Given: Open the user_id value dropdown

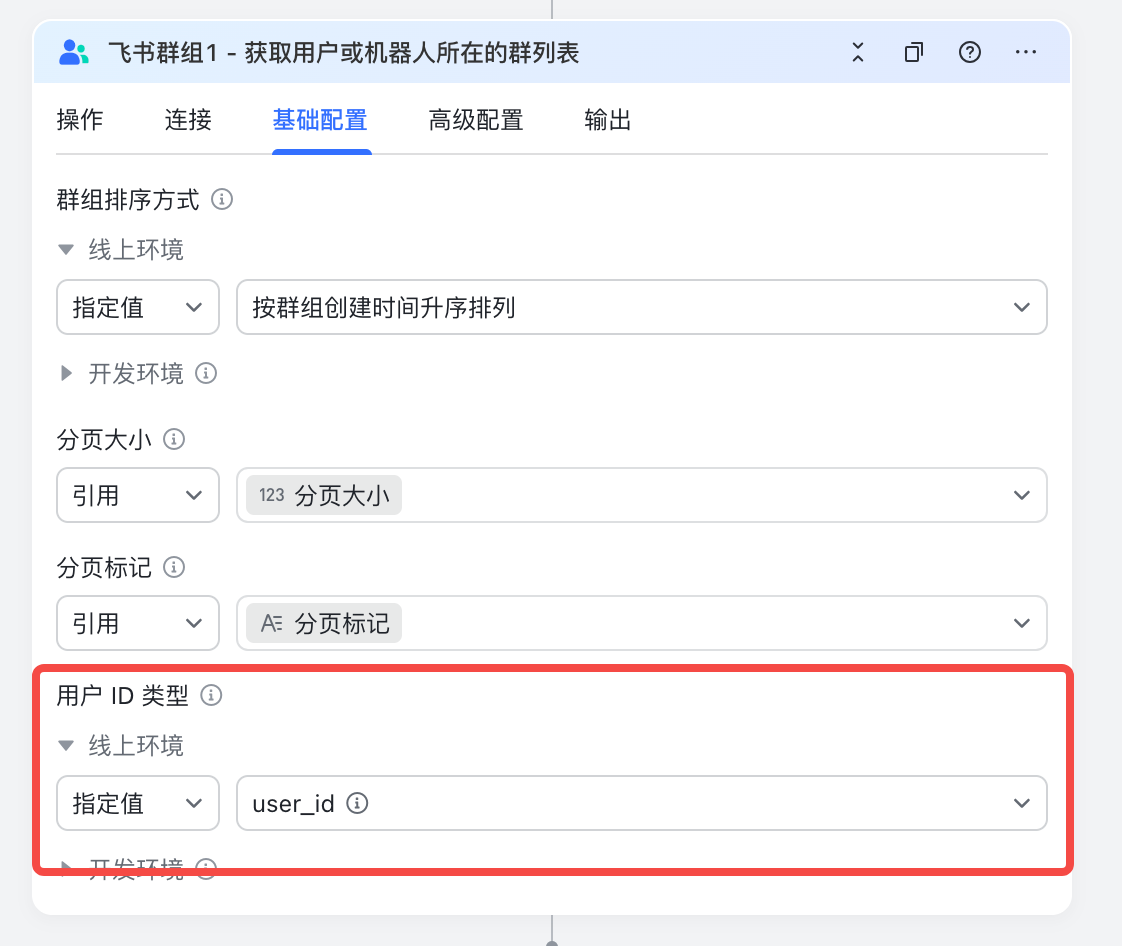Looking at the screenshot, I should [642, 803].
